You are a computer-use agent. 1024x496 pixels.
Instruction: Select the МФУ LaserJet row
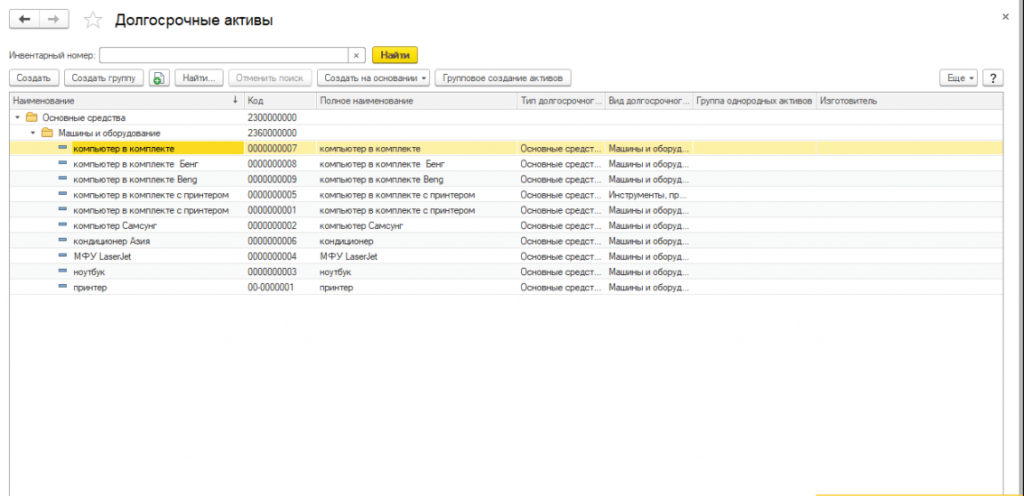[102, 256]
